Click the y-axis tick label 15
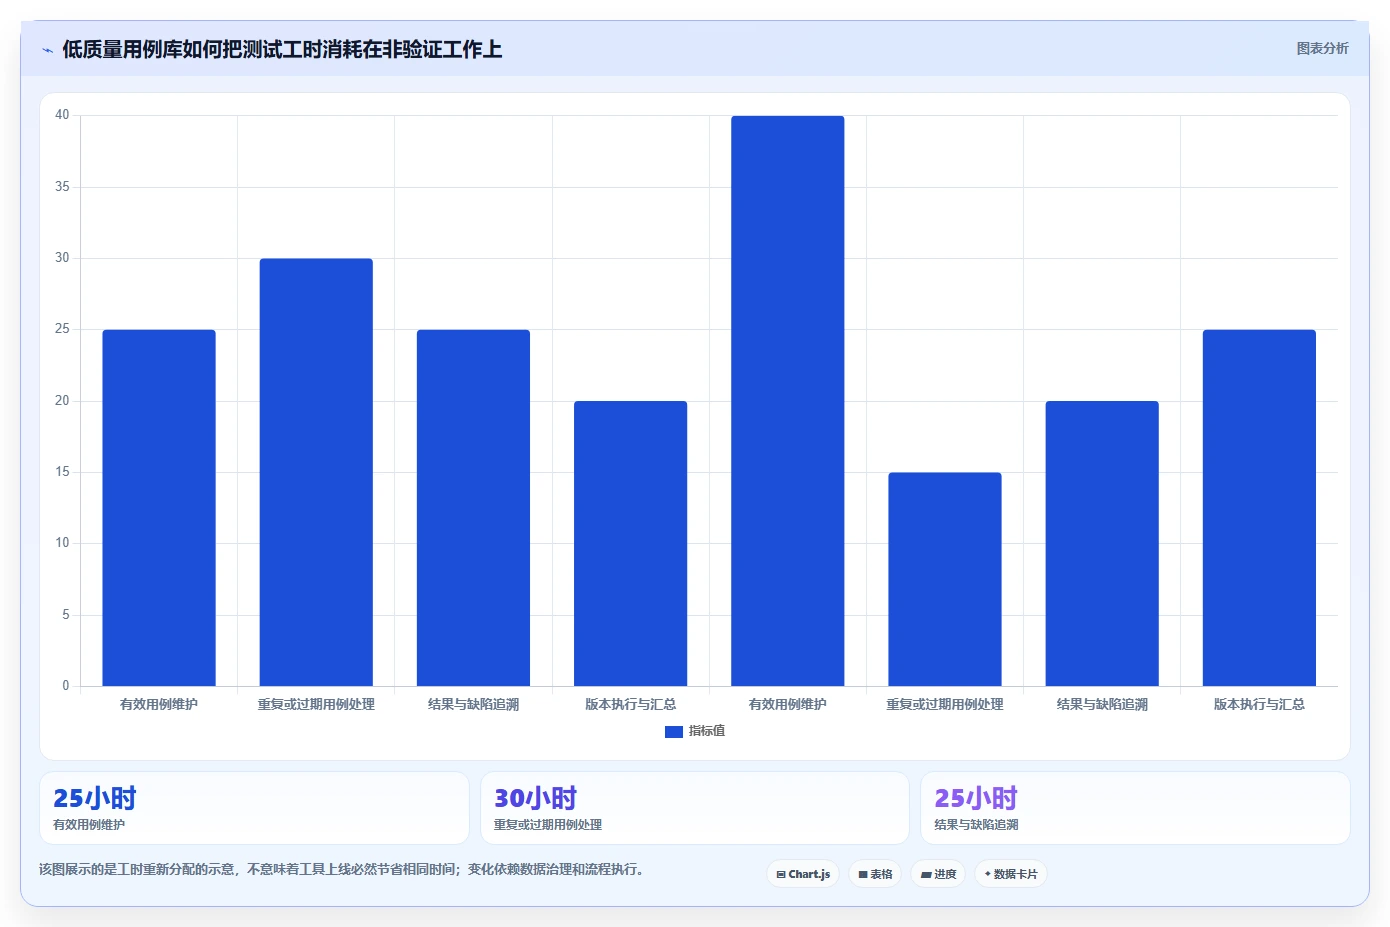1390x927 pixels. [62, 472]
